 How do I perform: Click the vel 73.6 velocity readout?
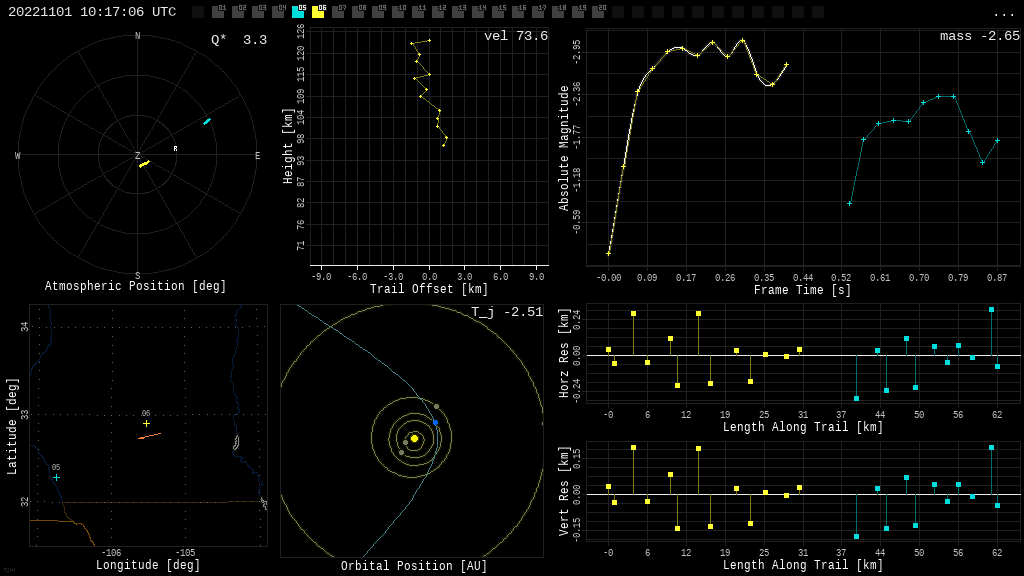pos(516,37)
